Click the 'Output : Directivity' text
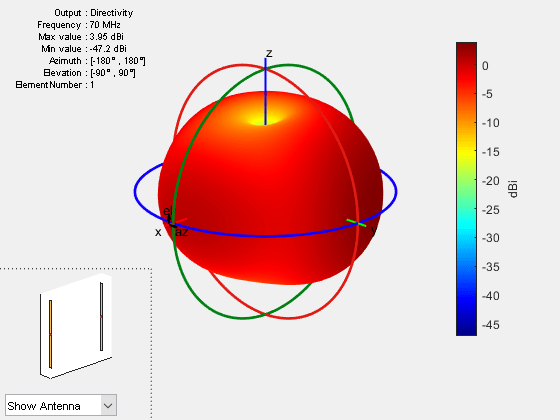The width and height of the screenshot is (560, 420). click(x=94, y=13)
